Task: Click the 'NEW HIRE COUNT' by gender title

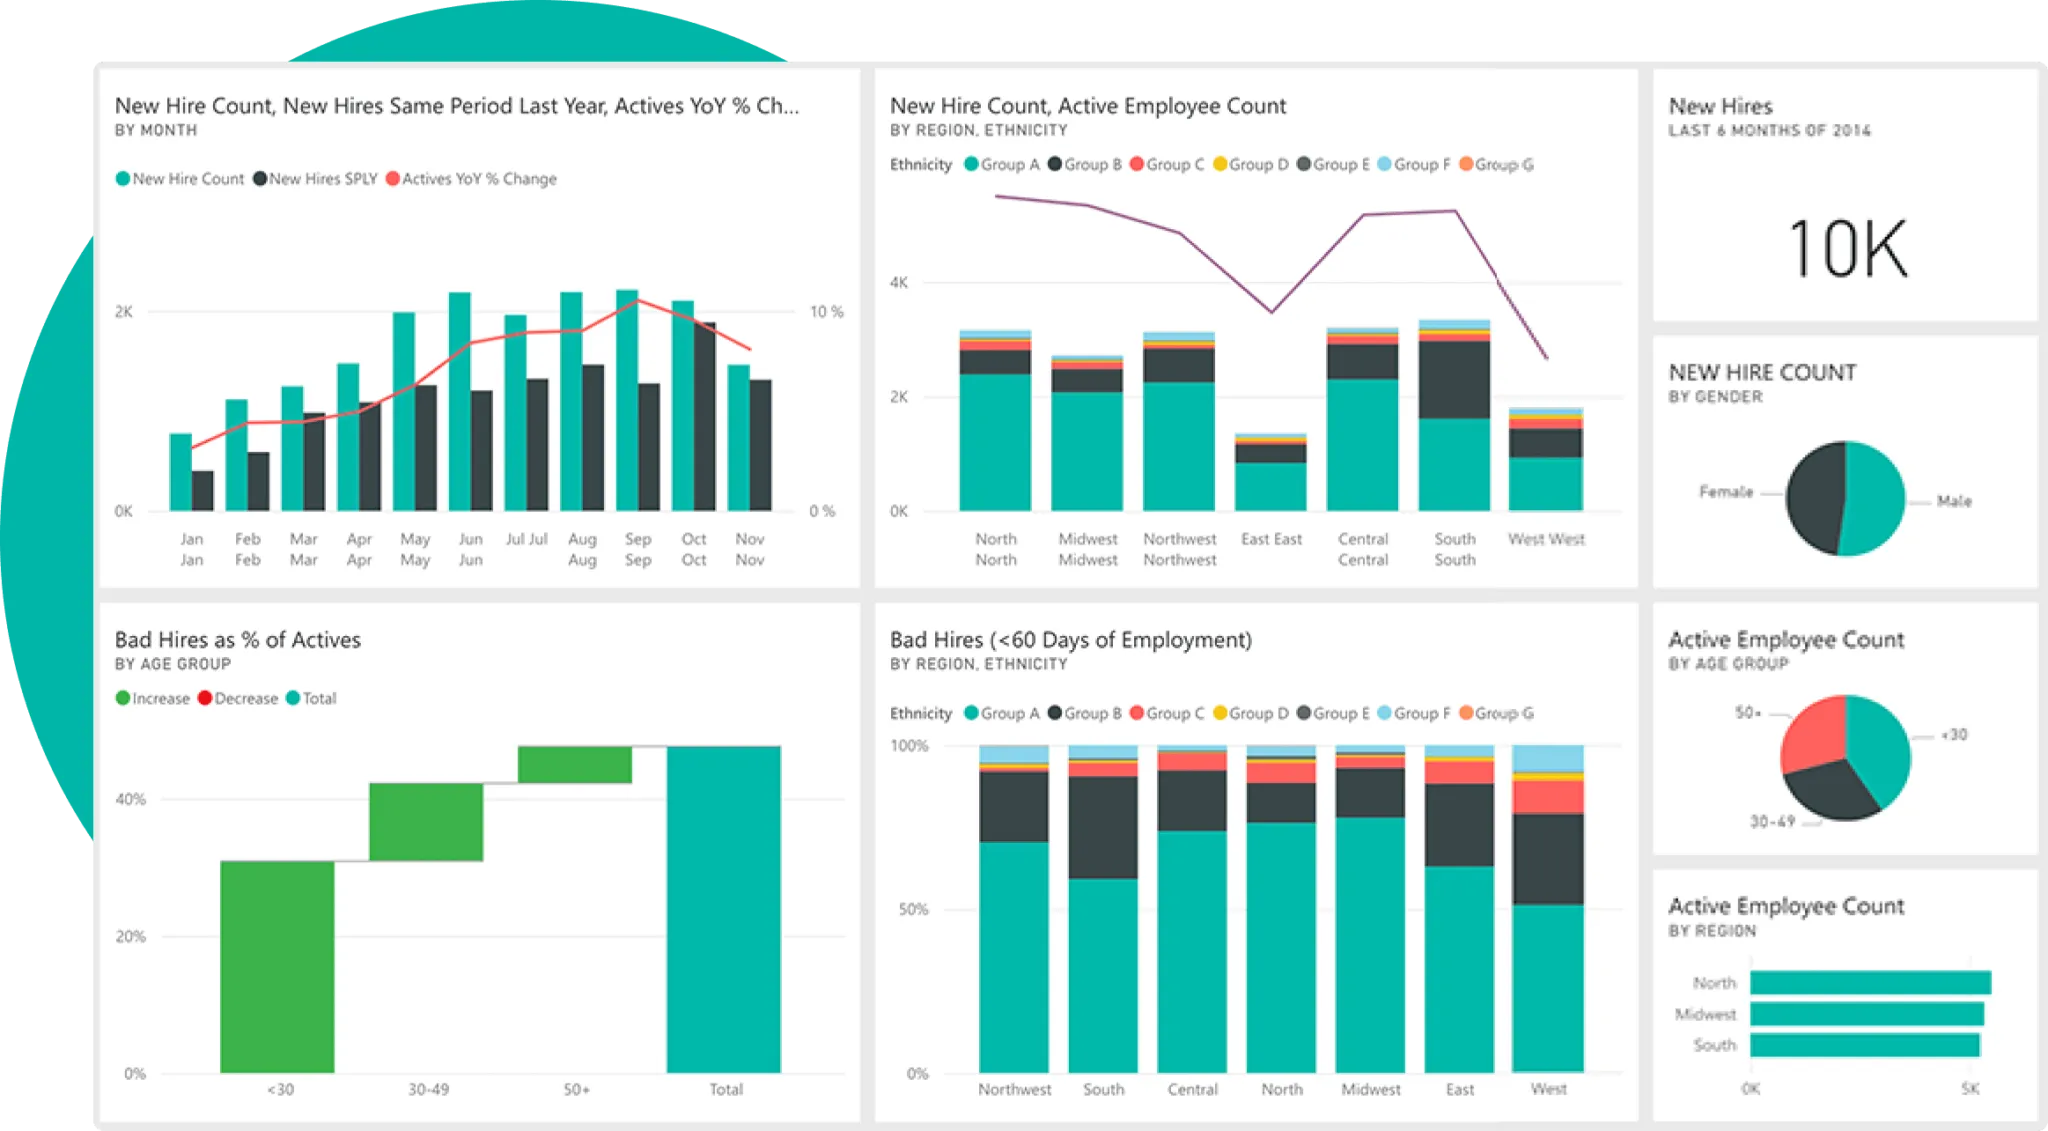Action: [1762, 373]
